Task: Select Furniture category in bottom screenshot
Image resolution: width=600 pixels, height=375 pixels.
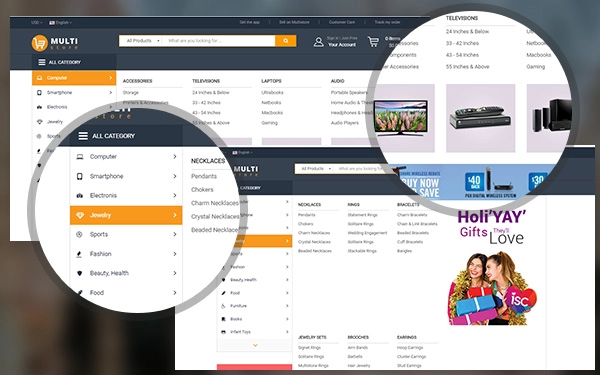Action: (x=254, y=306)
